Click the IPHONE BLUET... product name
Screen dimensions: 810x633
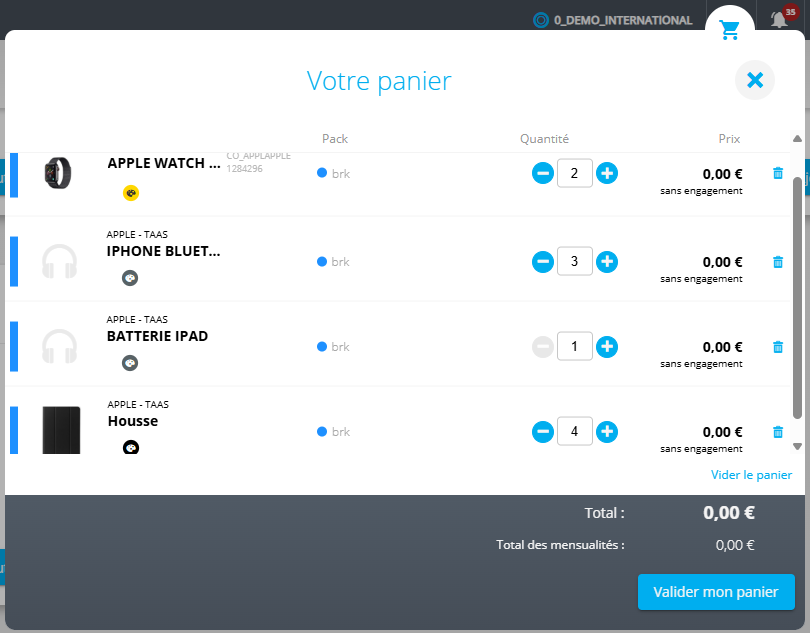pos(163,251)
